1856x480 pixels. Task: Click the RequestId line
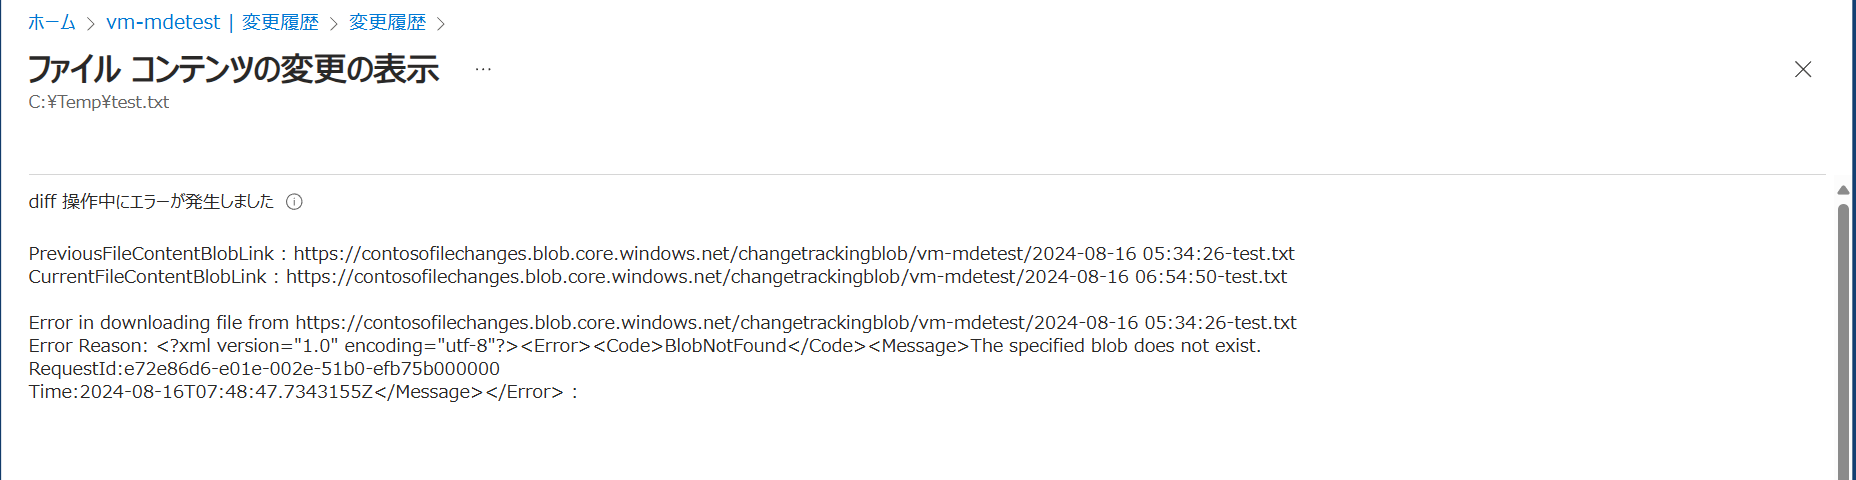[x=264, y=369]
